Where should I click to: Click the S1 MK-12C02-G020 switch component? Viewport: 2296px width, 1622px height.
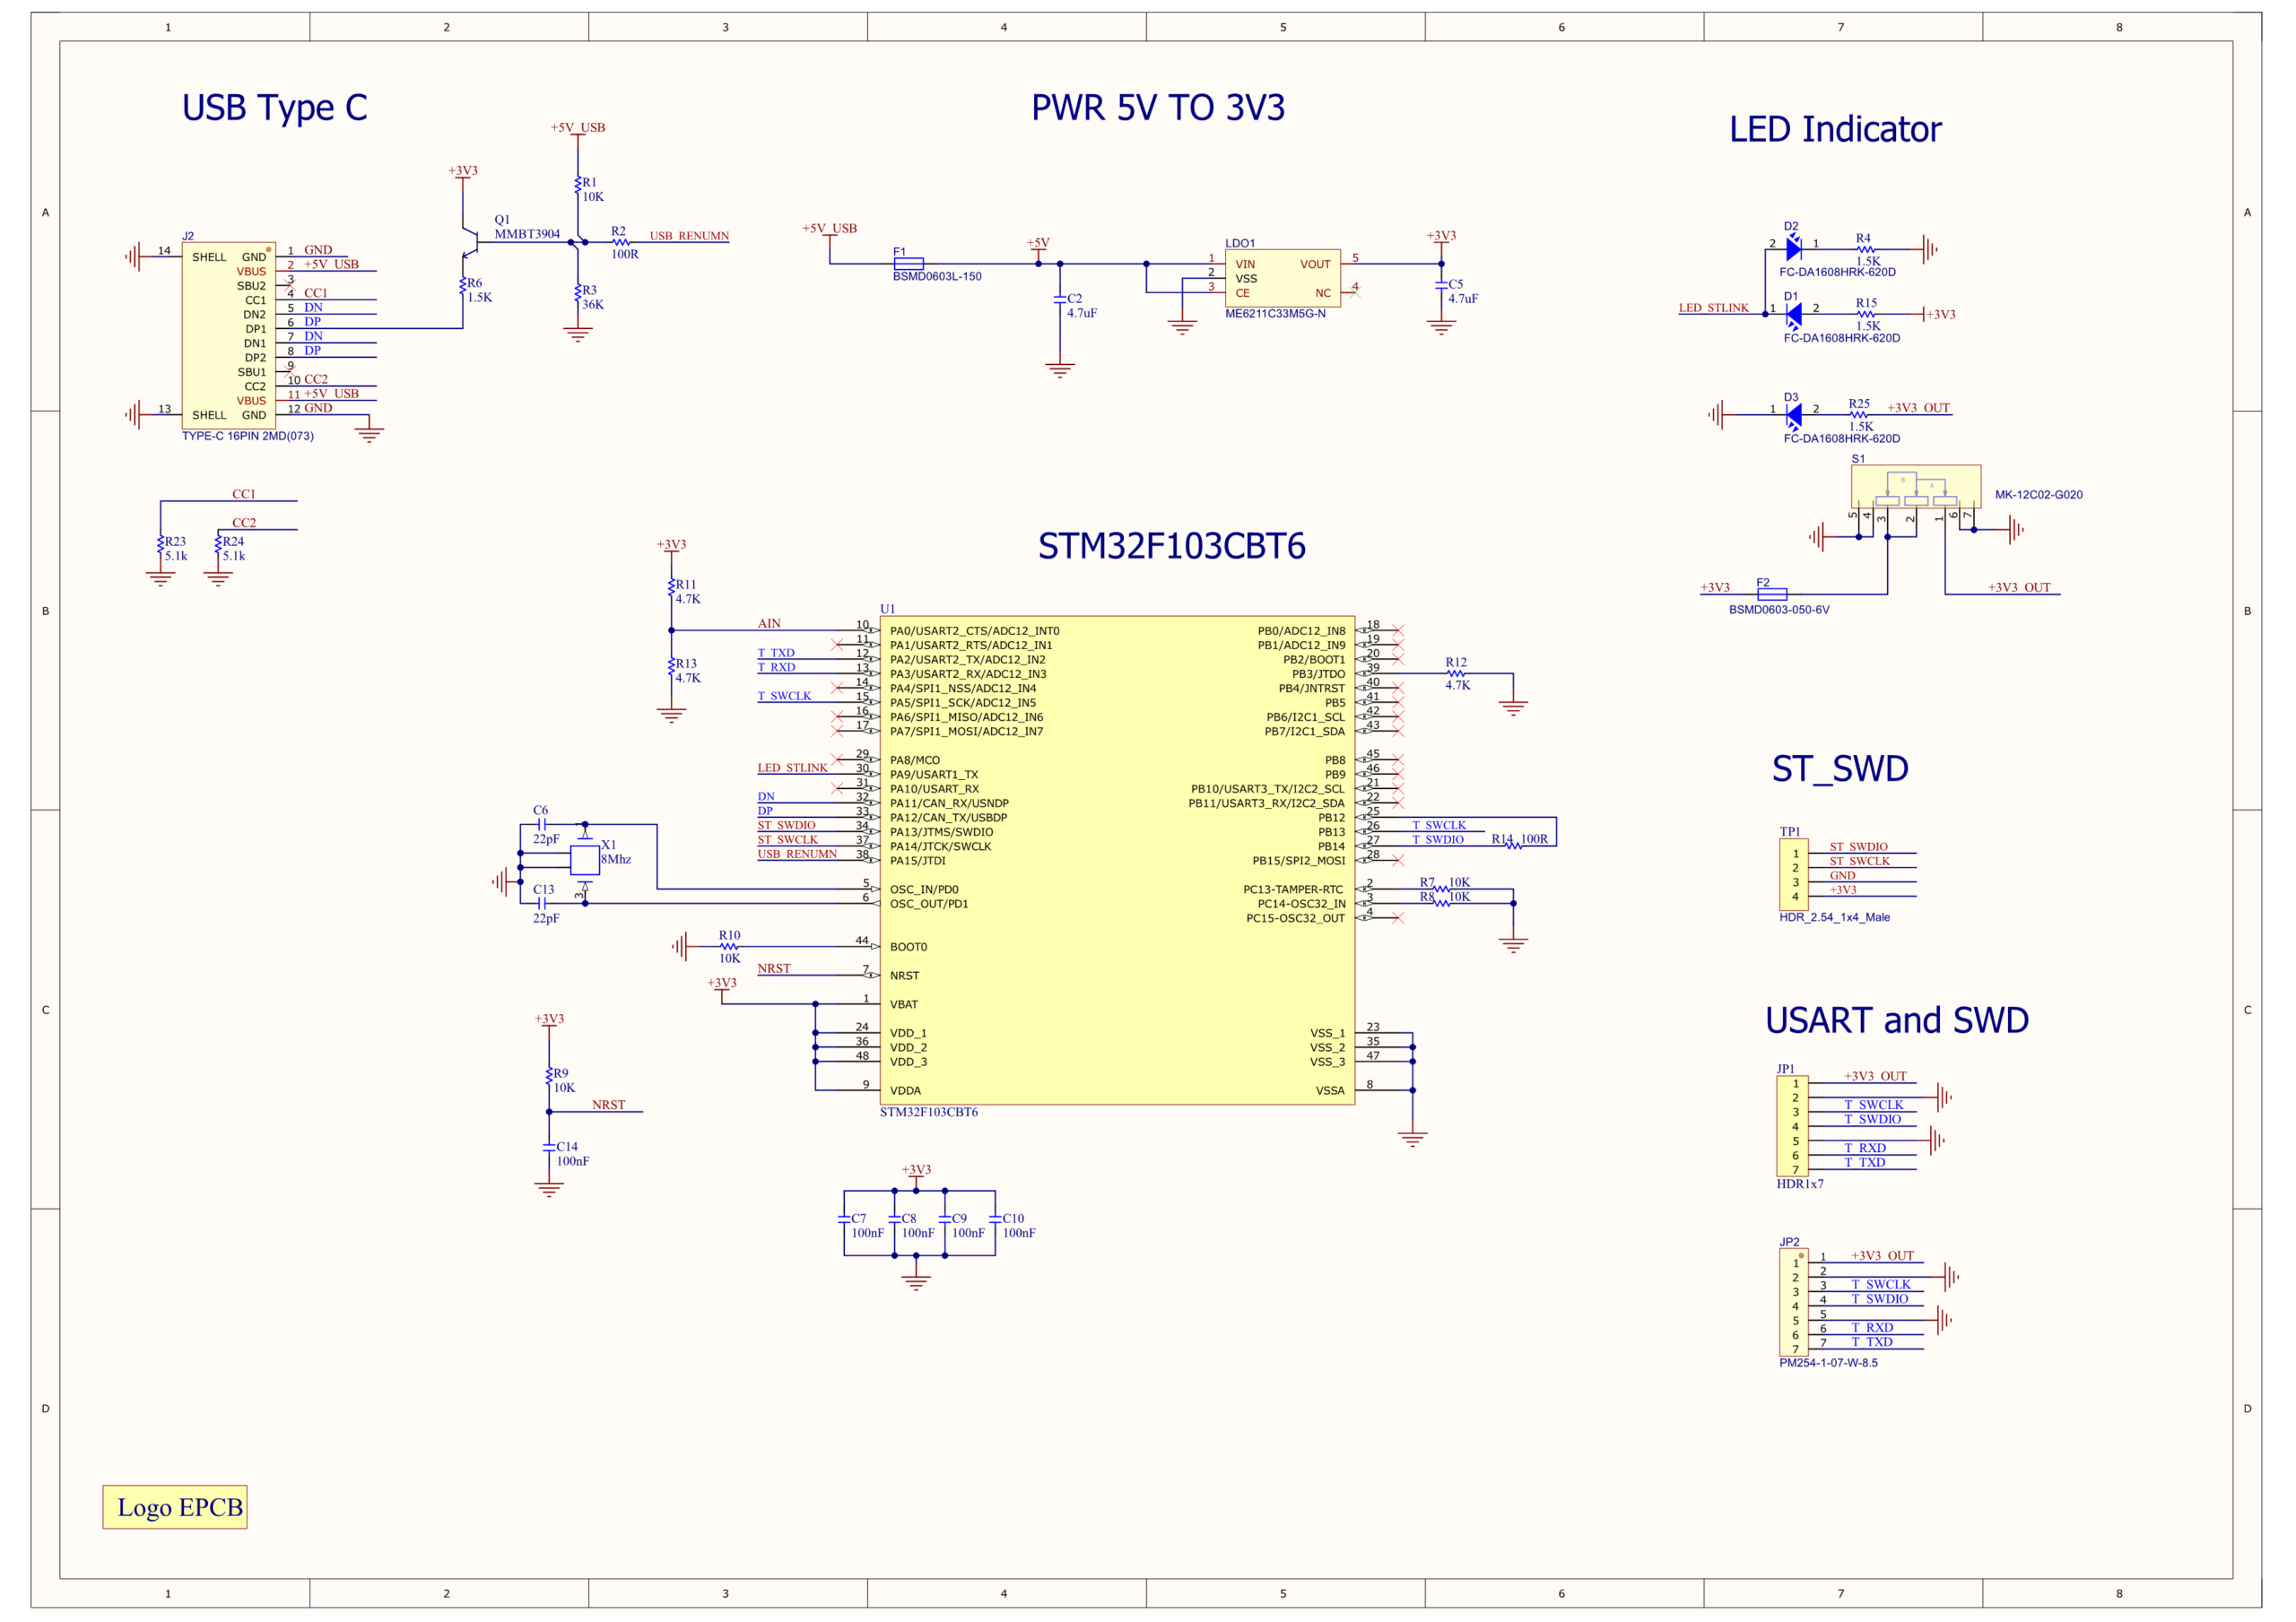click(1915, 487)
